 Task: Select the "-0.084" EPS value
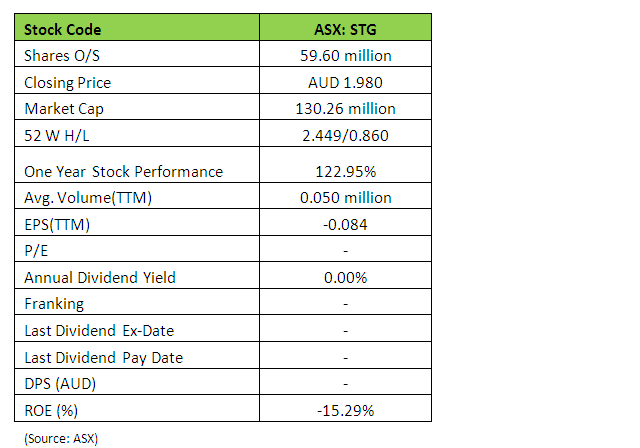(345, 224)
